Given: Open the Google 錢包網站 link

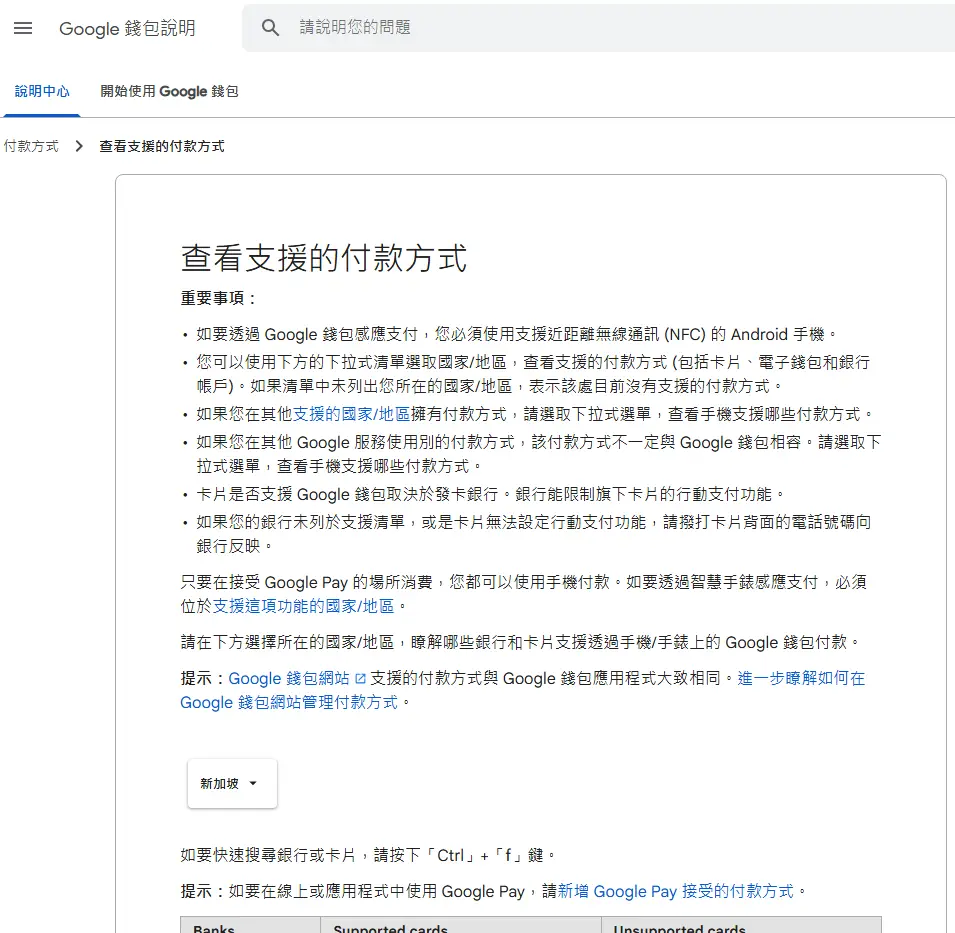Looking at the screenshot, I should pos(289,679).
